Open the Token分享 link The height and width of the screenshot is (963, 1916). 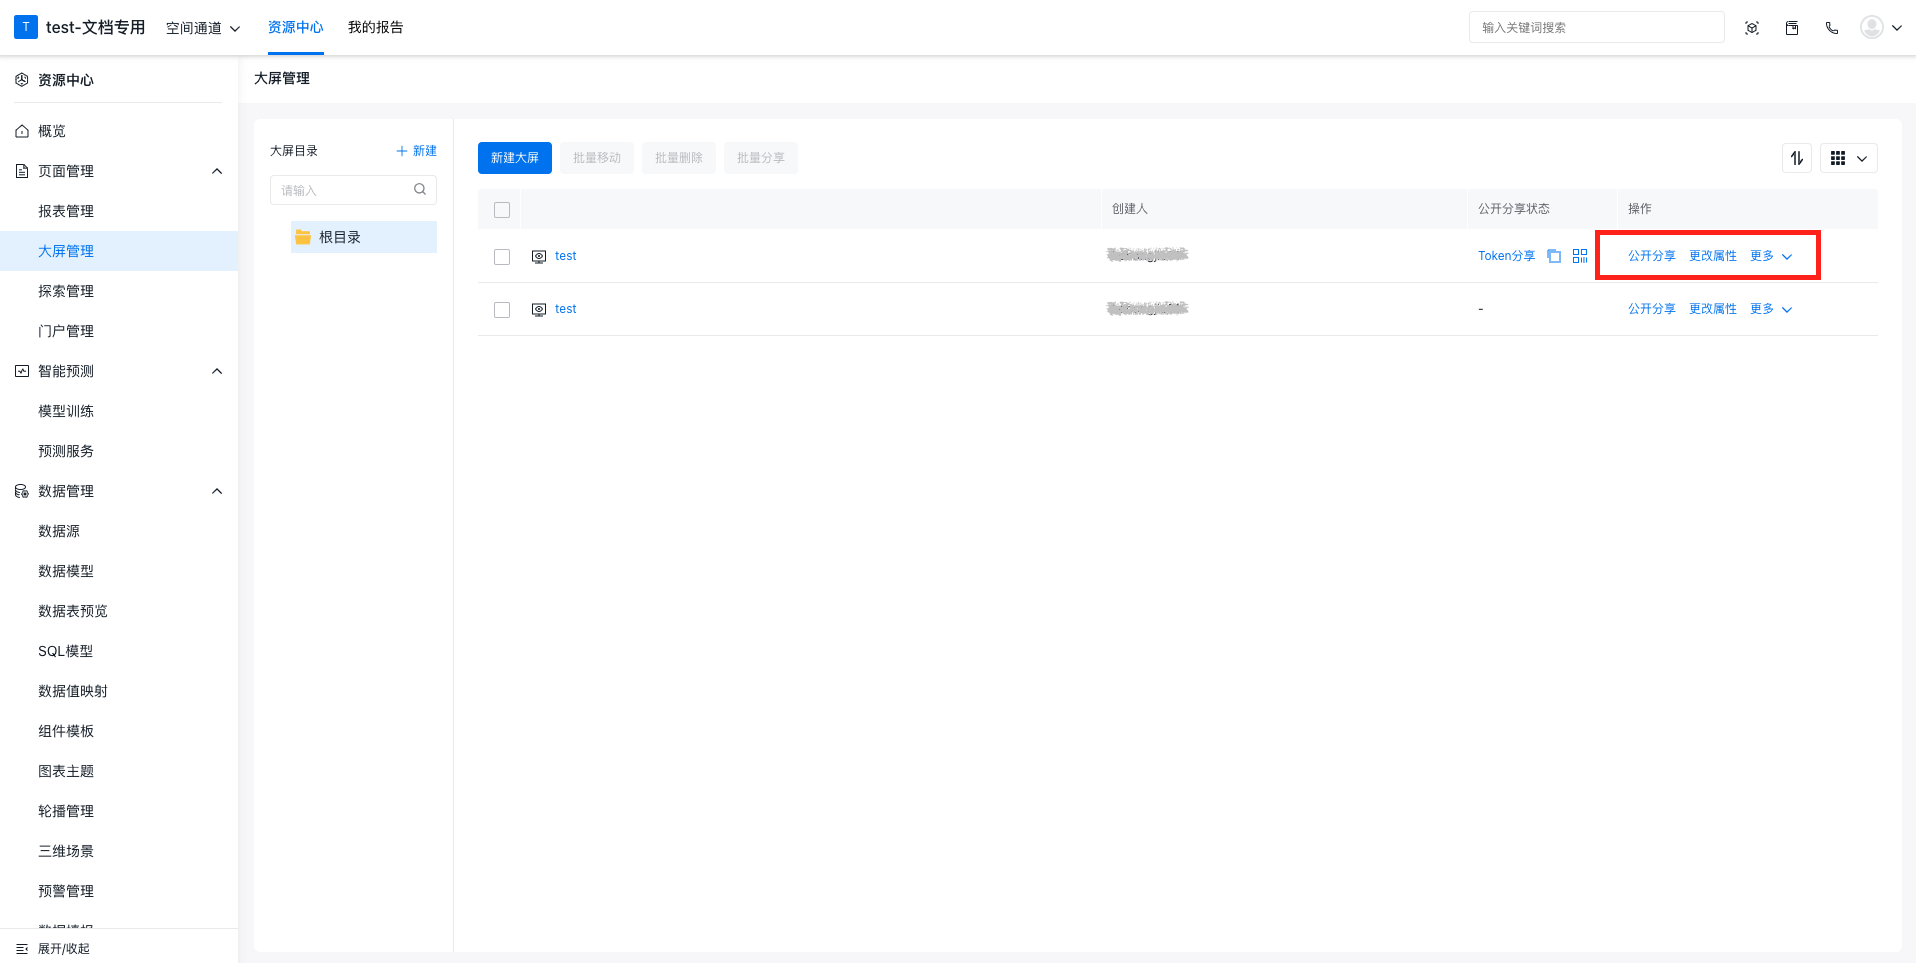[x=1507, y=256]
